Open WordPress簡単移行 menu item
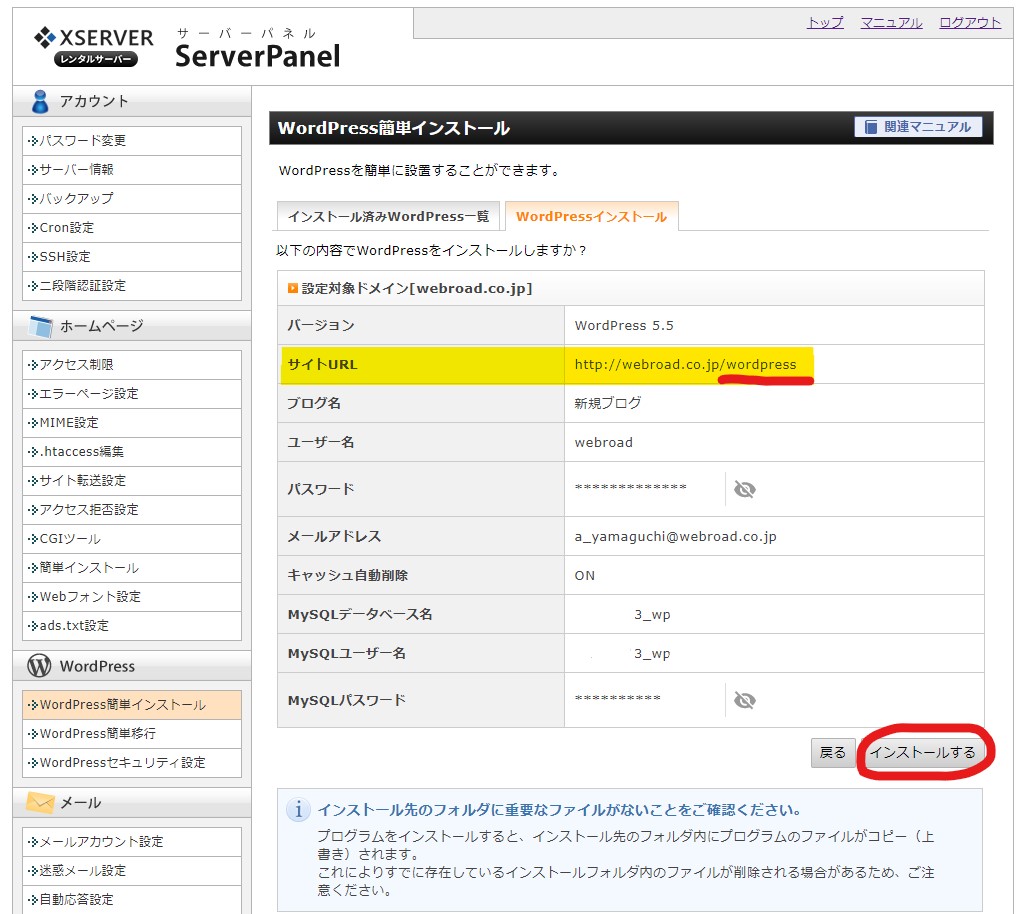Image resolution: width=1031 pixels, height=914 pixels. pyautogui.click(x=132, y=734)
